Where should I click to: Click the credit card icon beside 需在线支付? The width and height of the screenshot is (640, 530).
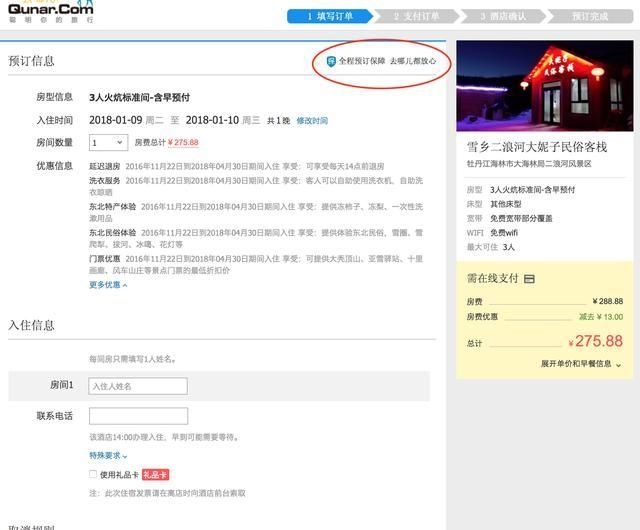(529, 279)
